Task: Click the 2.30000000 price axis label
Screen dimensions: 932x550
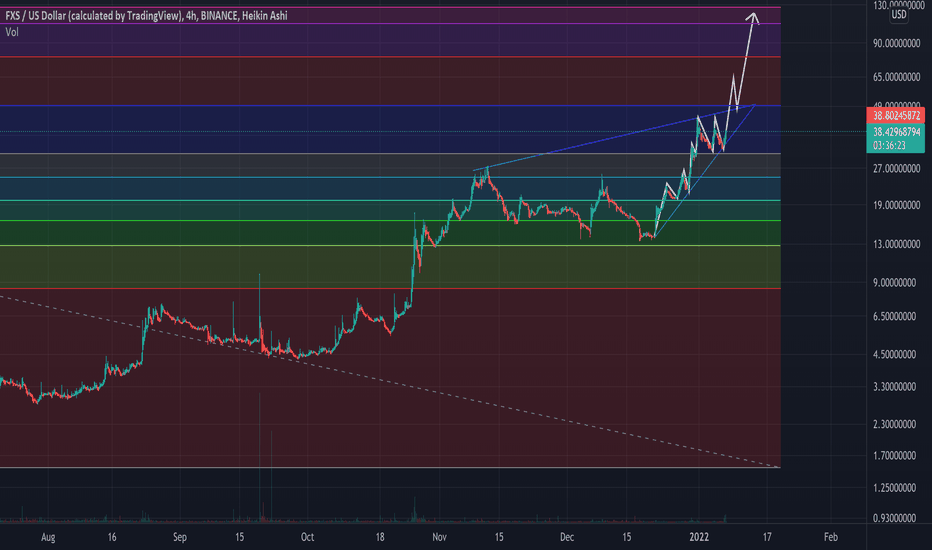Action: pyautogui.click(x=895, y=425)
